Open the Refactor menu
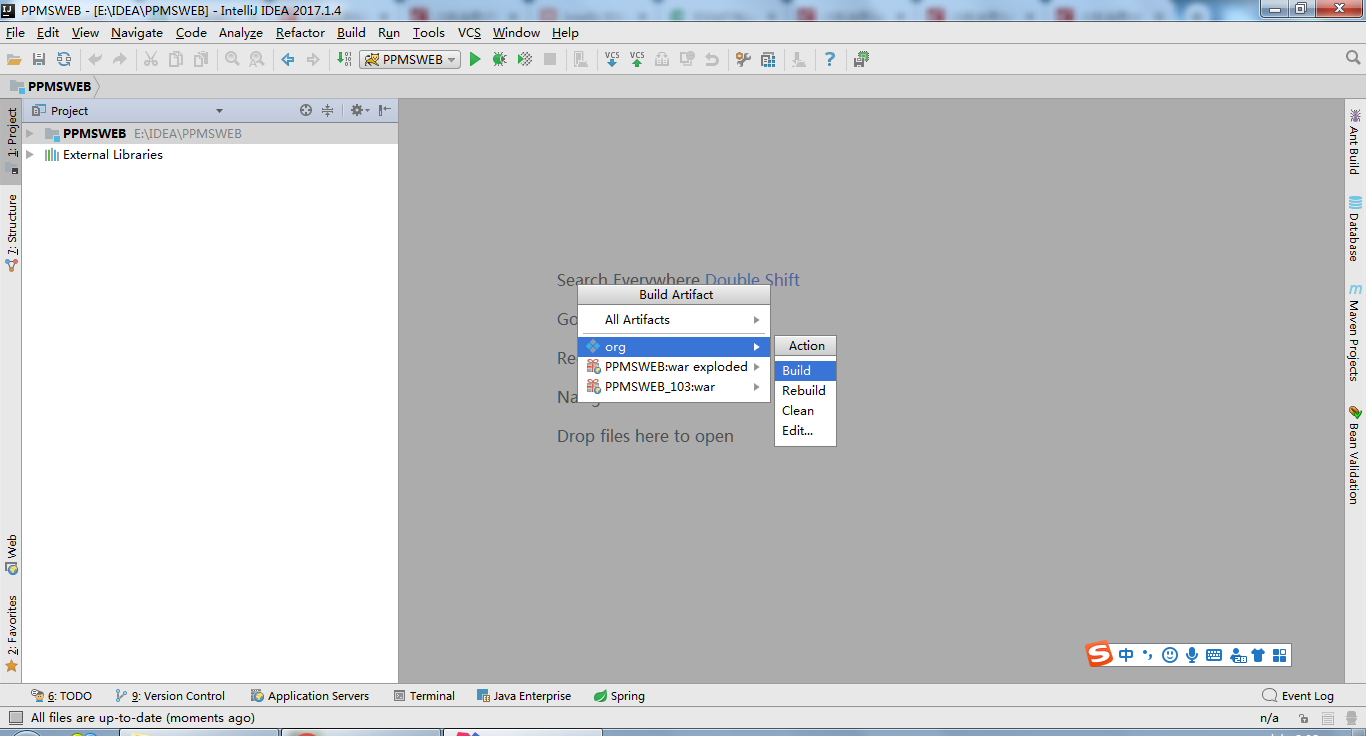Viewport: 1366px width, 736px height. coord(300,32)
